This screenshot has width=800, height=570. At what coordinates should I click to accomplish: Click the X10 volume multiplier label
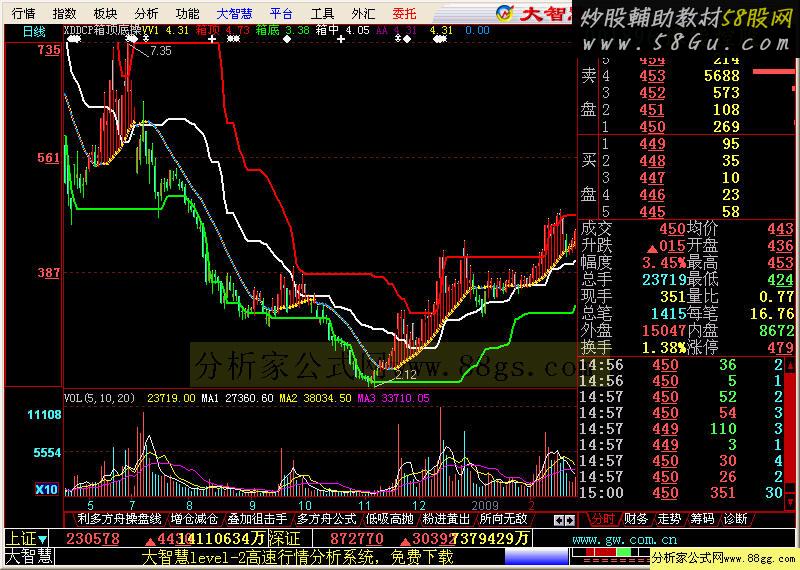[46, 490]
